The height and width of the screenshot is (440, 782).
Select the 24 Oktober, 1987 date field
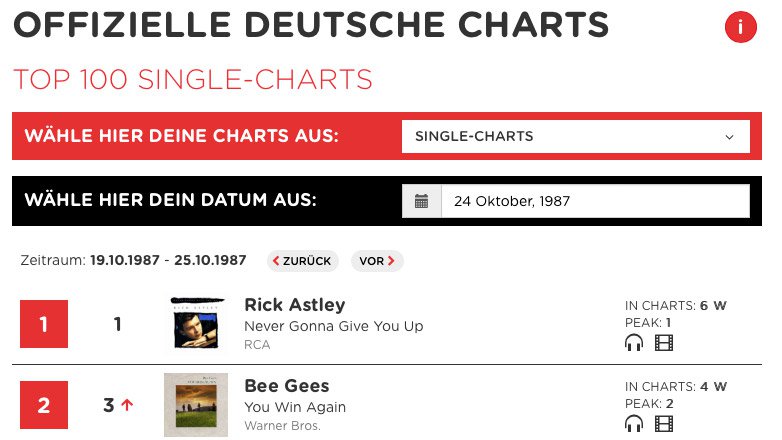coord(595,201)
